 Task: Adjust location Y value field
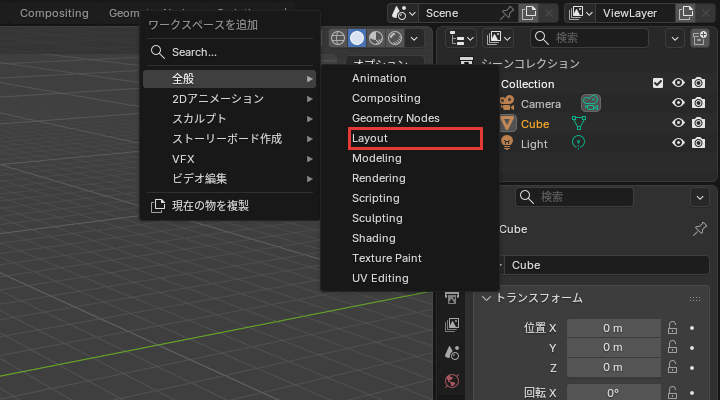pos(613,348)
